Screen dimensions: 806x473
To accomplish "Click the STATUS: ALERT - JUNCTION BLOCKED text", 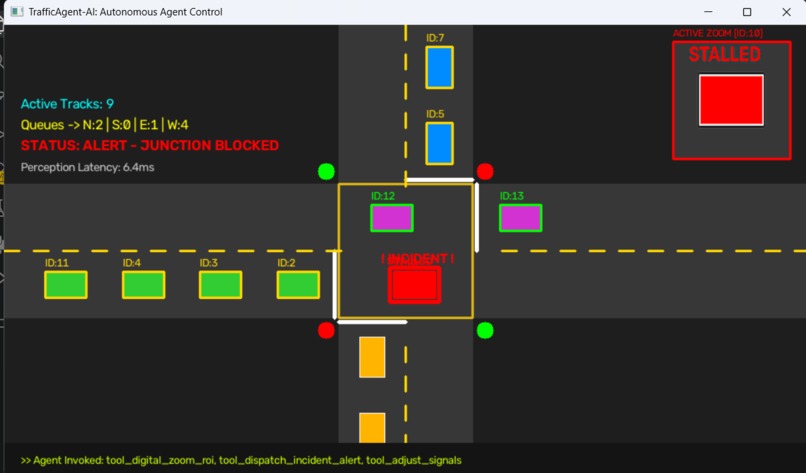I will click(150, 145).
